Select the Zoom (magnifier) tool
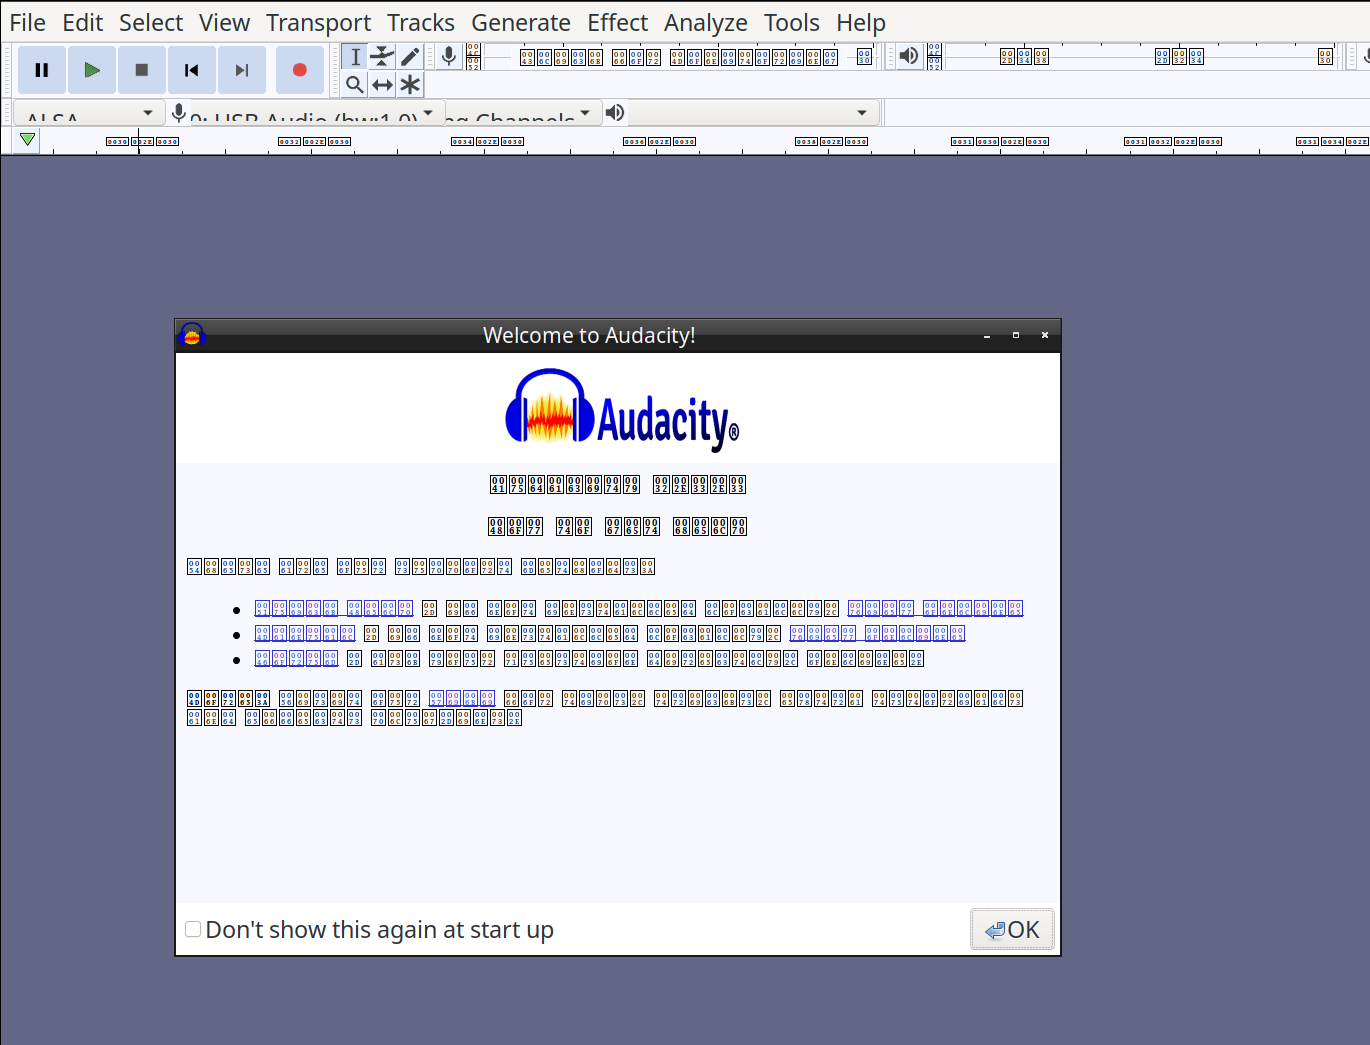The image size is (1370, 1045). pyautogui.click(x=355, y=85)
